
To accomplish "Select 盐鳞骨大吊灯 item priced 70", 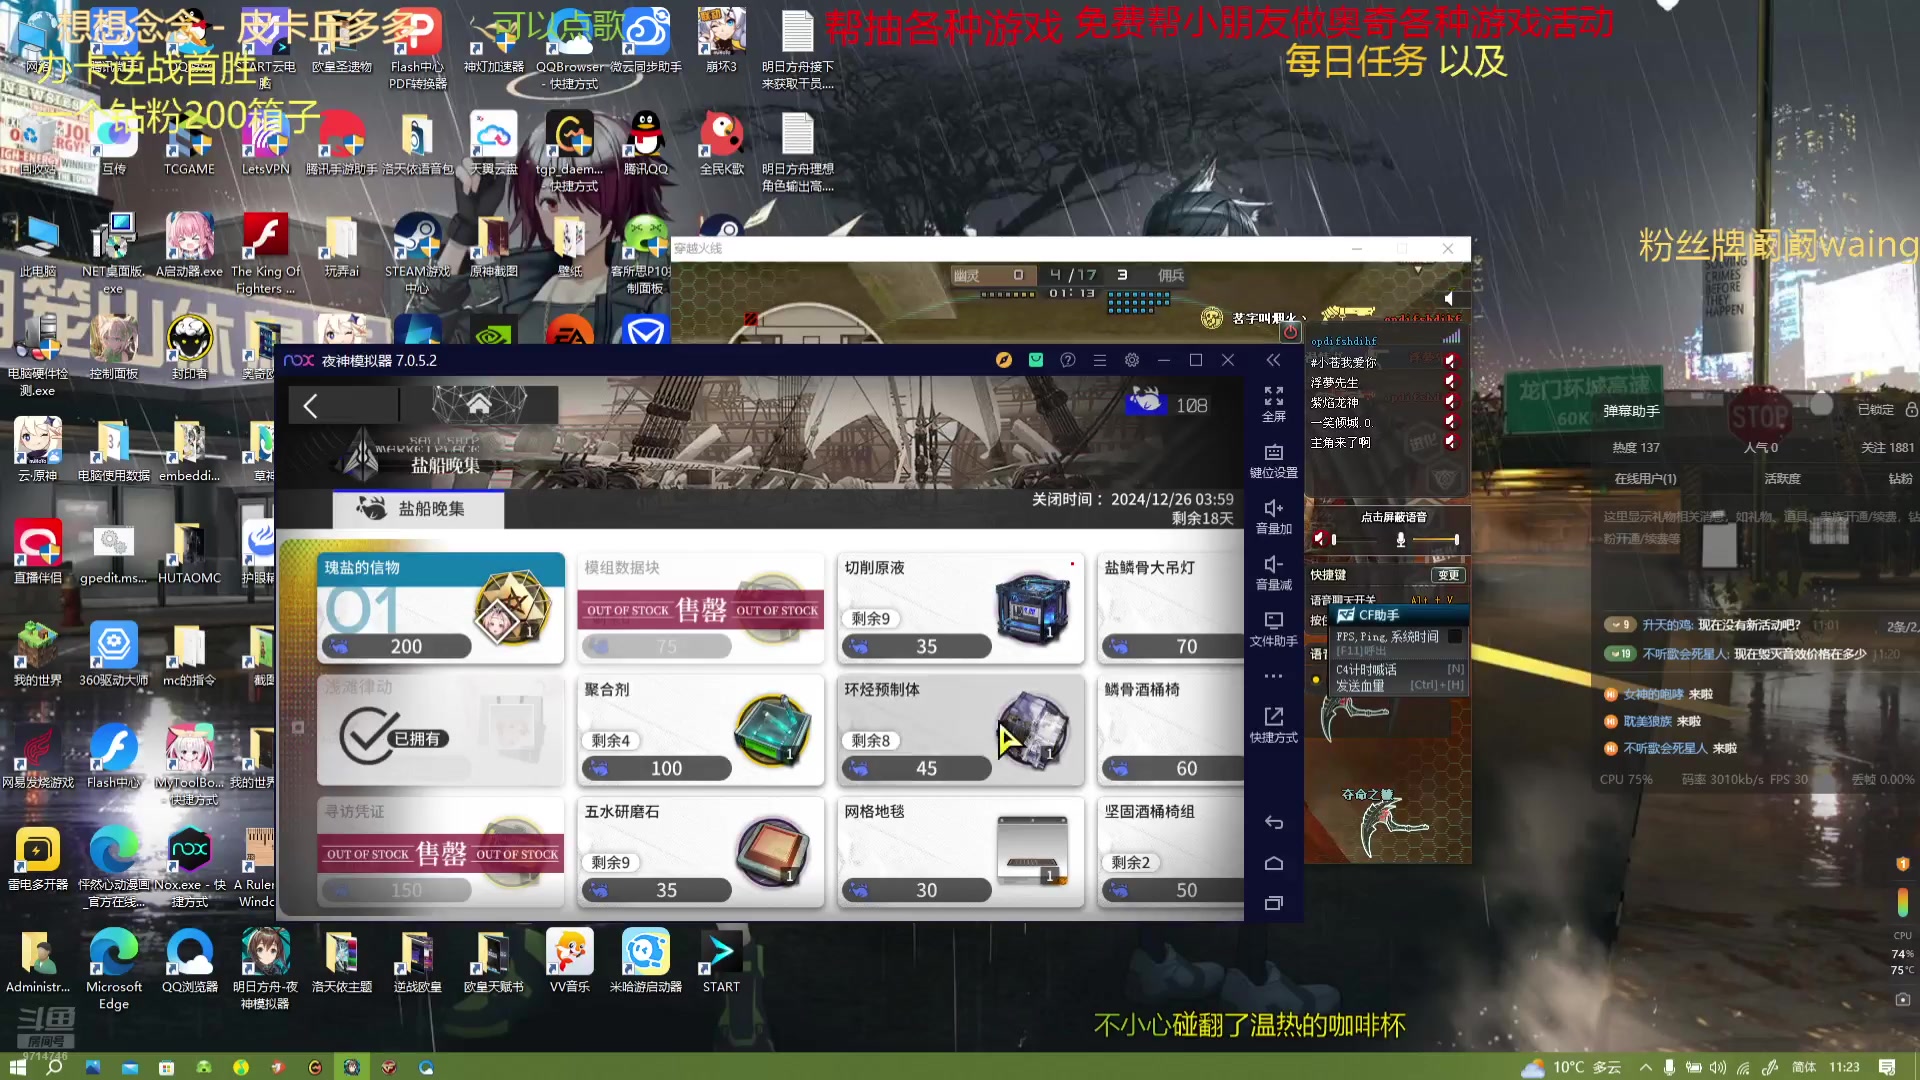I will (1170, 608).
